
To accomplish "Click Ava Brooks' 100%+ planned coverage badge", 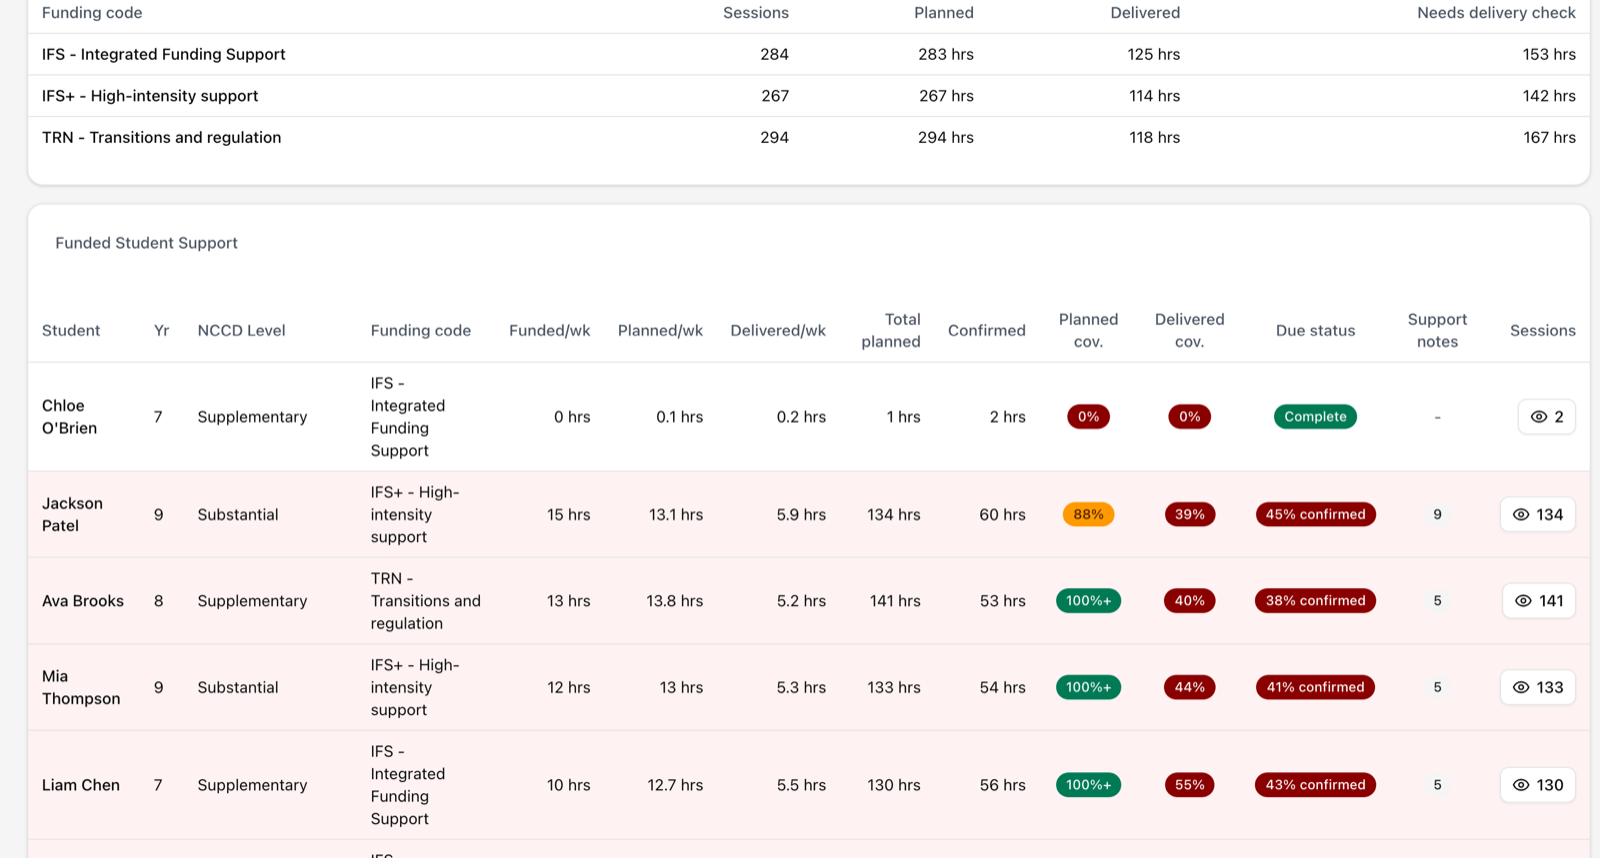I will [x=1088, y=601].
